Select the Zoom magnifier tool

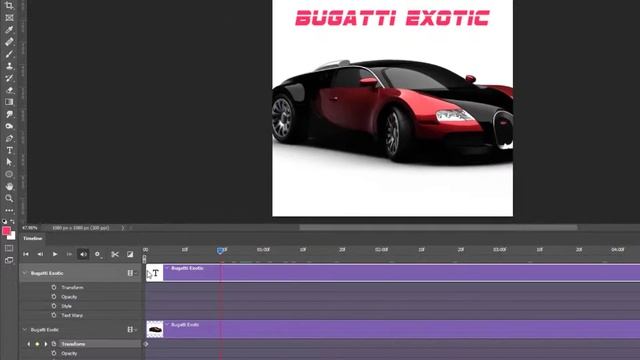point(9,198)
